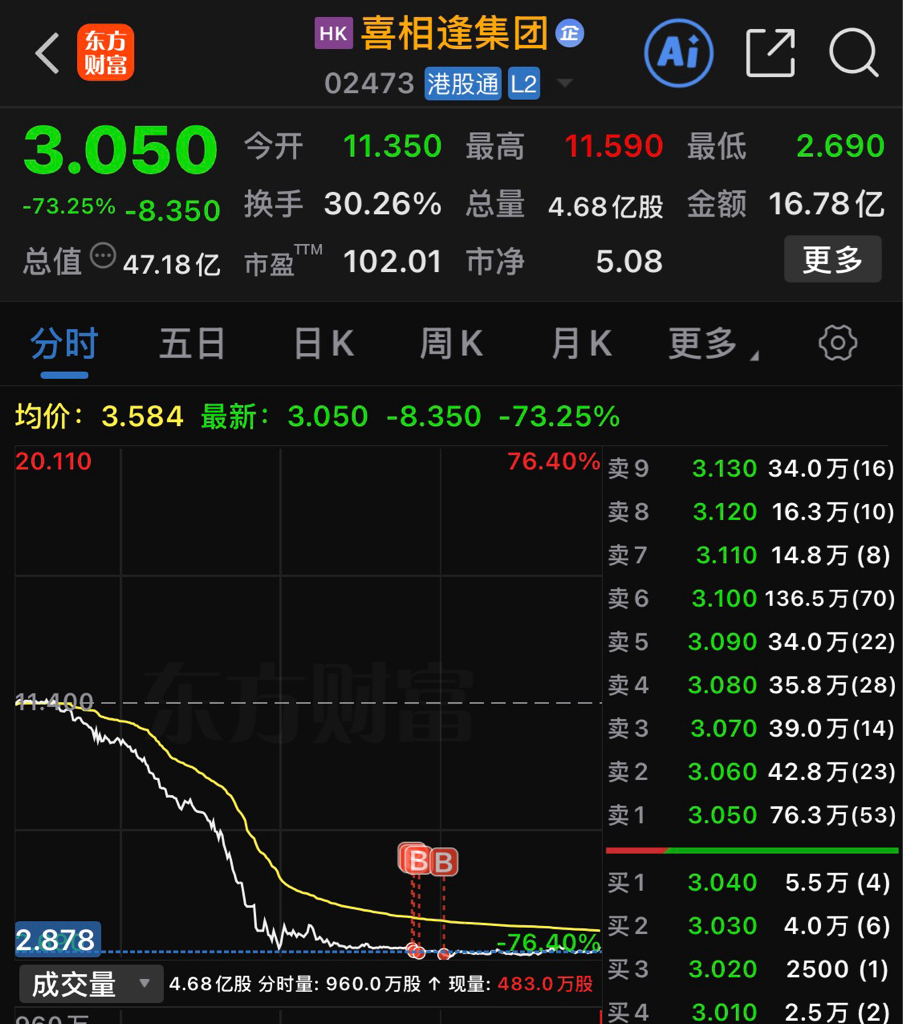Image resolution: width=903 pixels, height=1024 pixels.
Task: Tap the 港股通 badge
Action: (463, 84)
